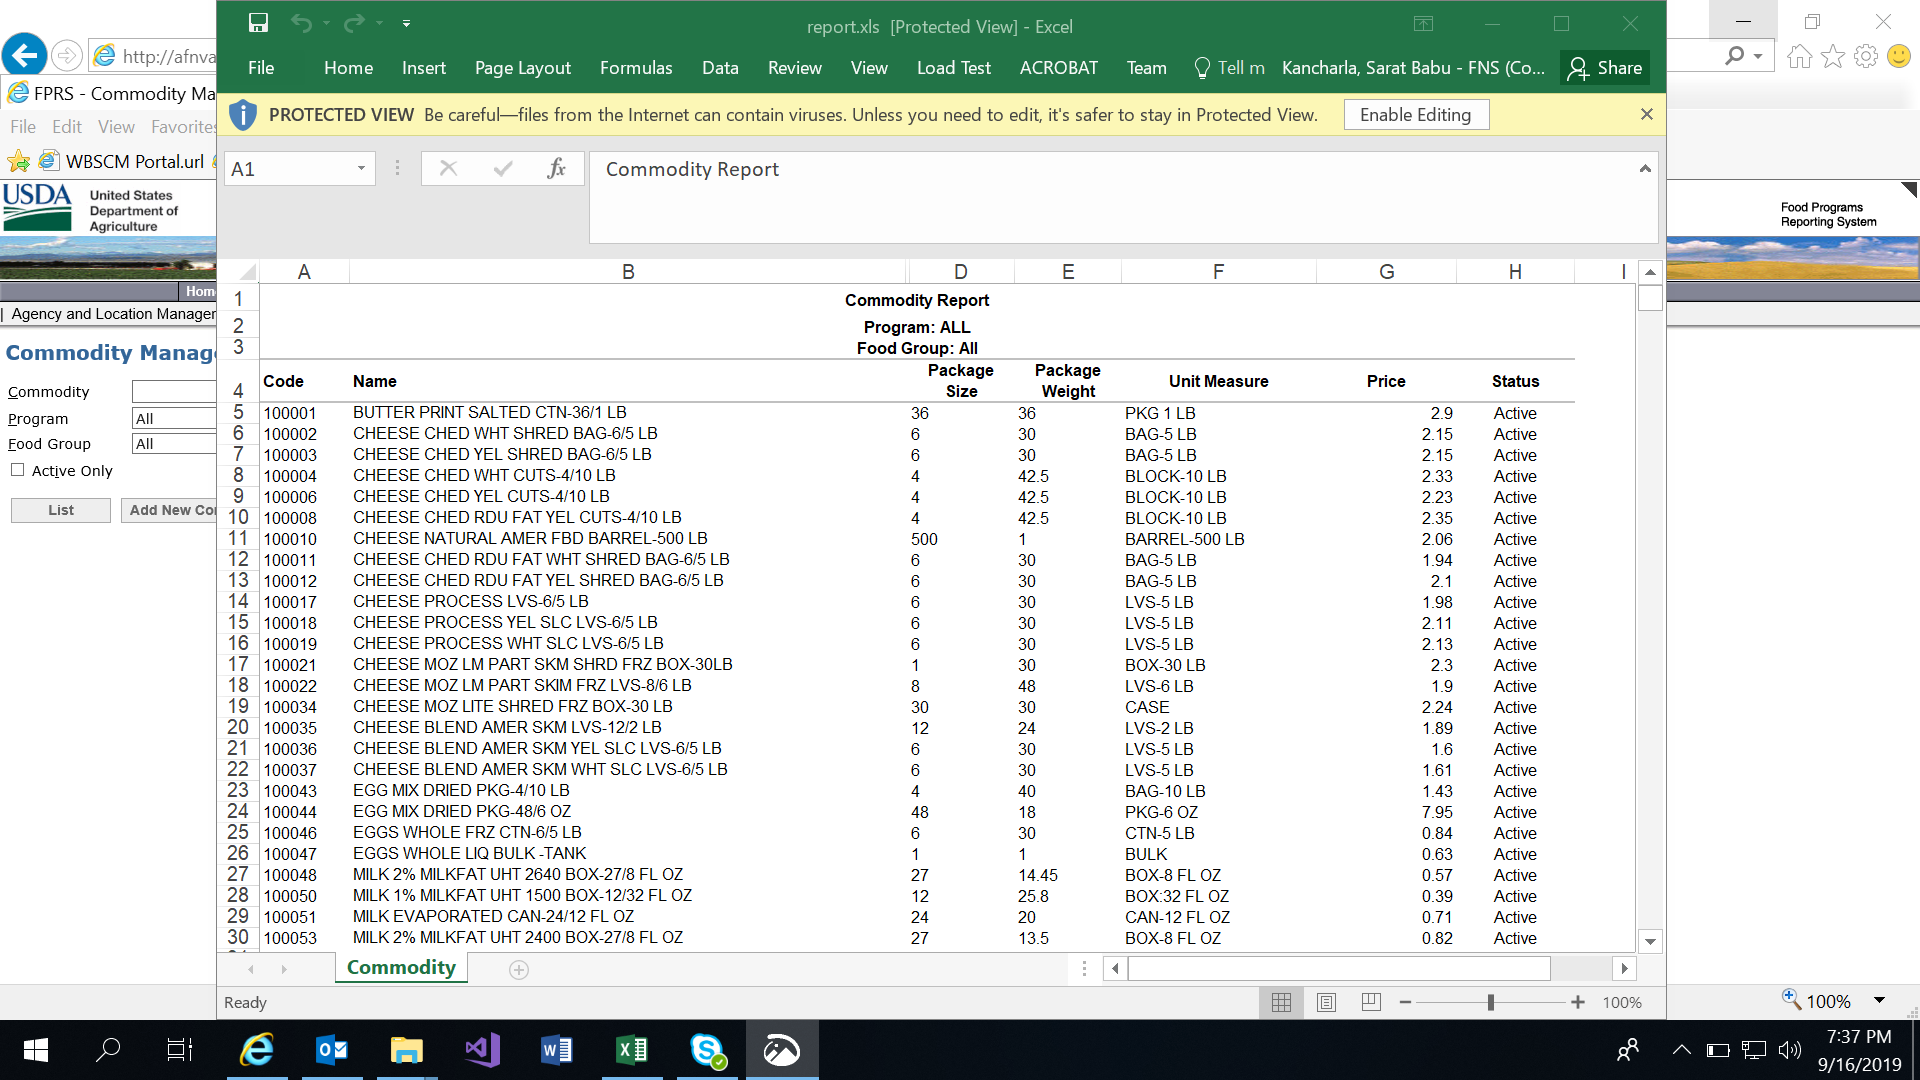Collapse the formula bar with the chevron
The image size is (1920, 1080).
tap(1644, 169)
